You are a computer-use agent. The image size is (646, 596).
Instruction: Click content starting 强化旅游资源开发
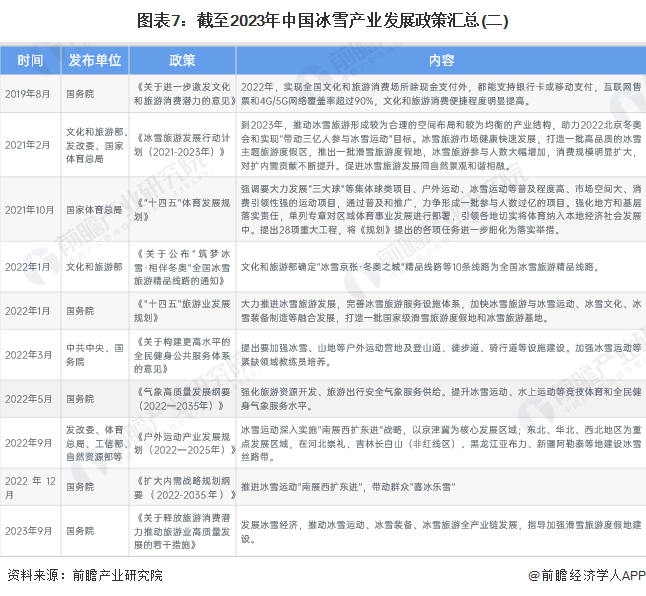pyautogui.click(x=441, y=399)
